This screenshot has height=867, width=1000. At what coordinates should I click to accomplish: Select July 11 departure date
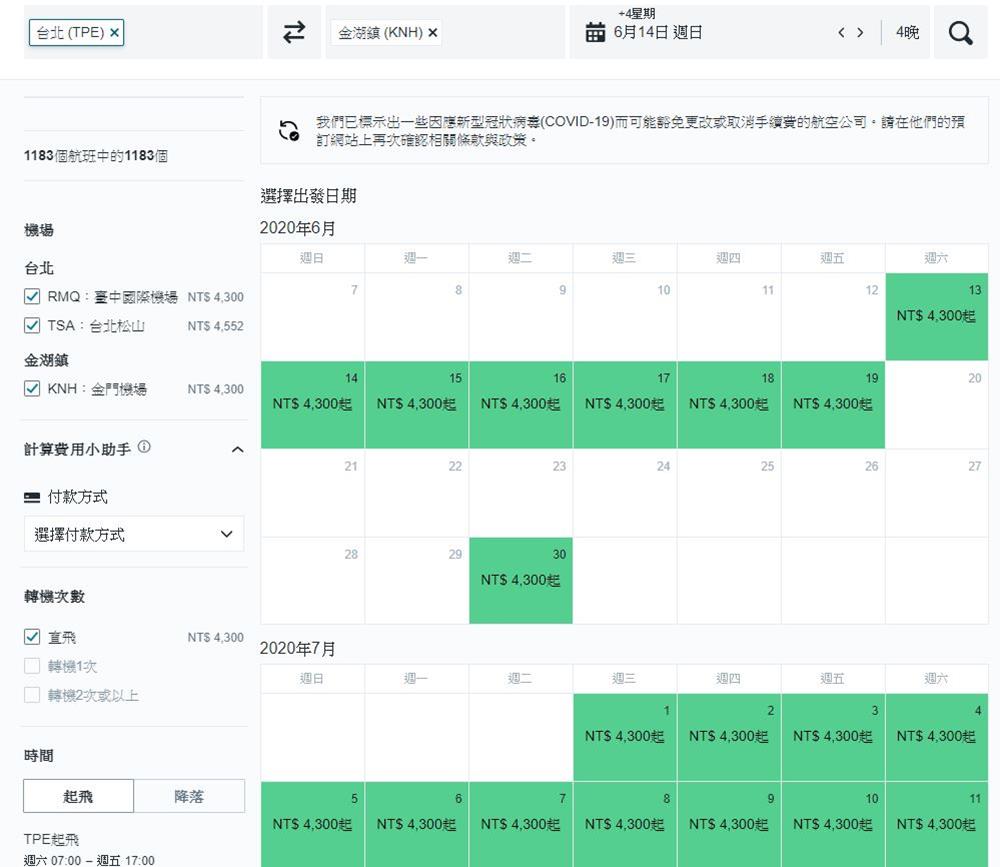pyautogui.click(x=936, y=824)
